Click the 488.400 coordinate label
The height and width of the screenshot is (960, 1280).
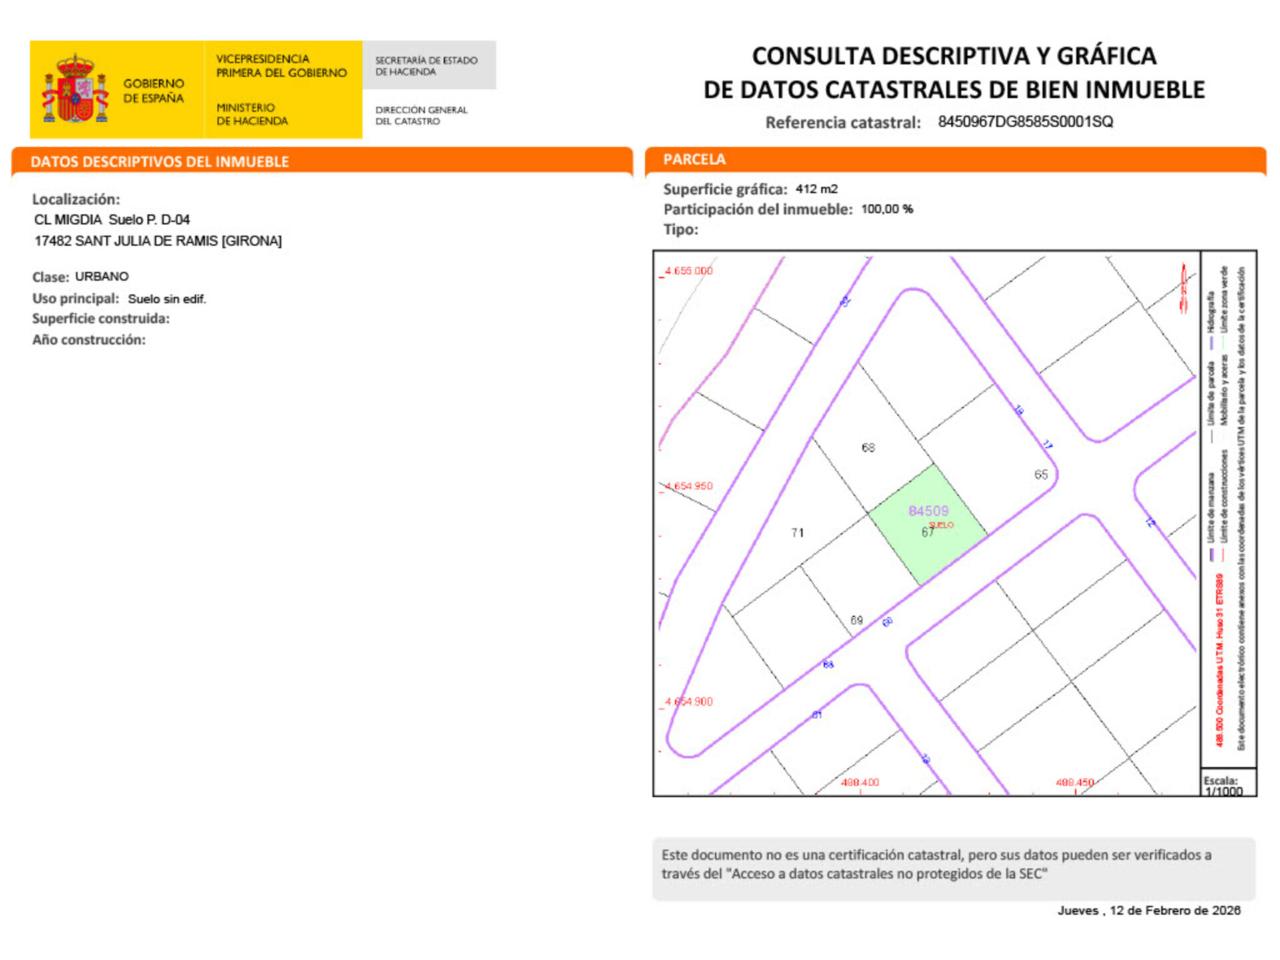coord(860,782)
